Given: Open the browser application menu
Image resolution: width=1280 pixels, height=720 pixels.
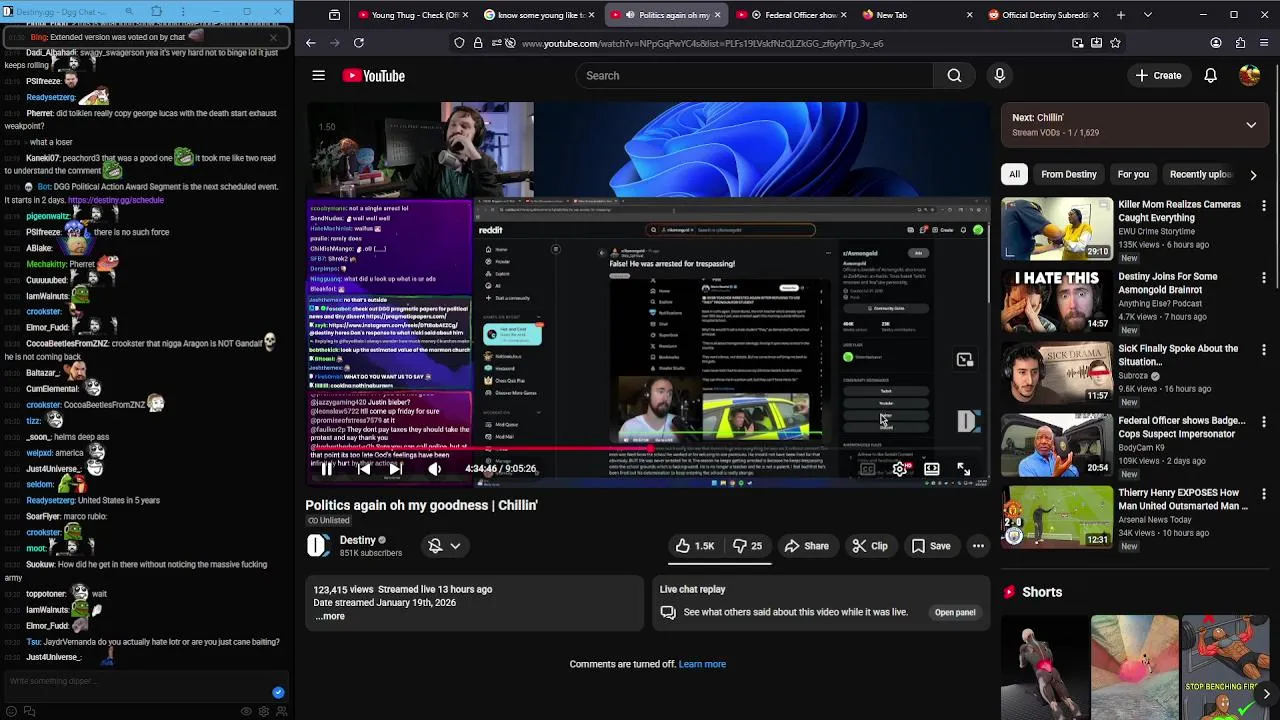Looking at the screenshot, I should click(1264, 43).
